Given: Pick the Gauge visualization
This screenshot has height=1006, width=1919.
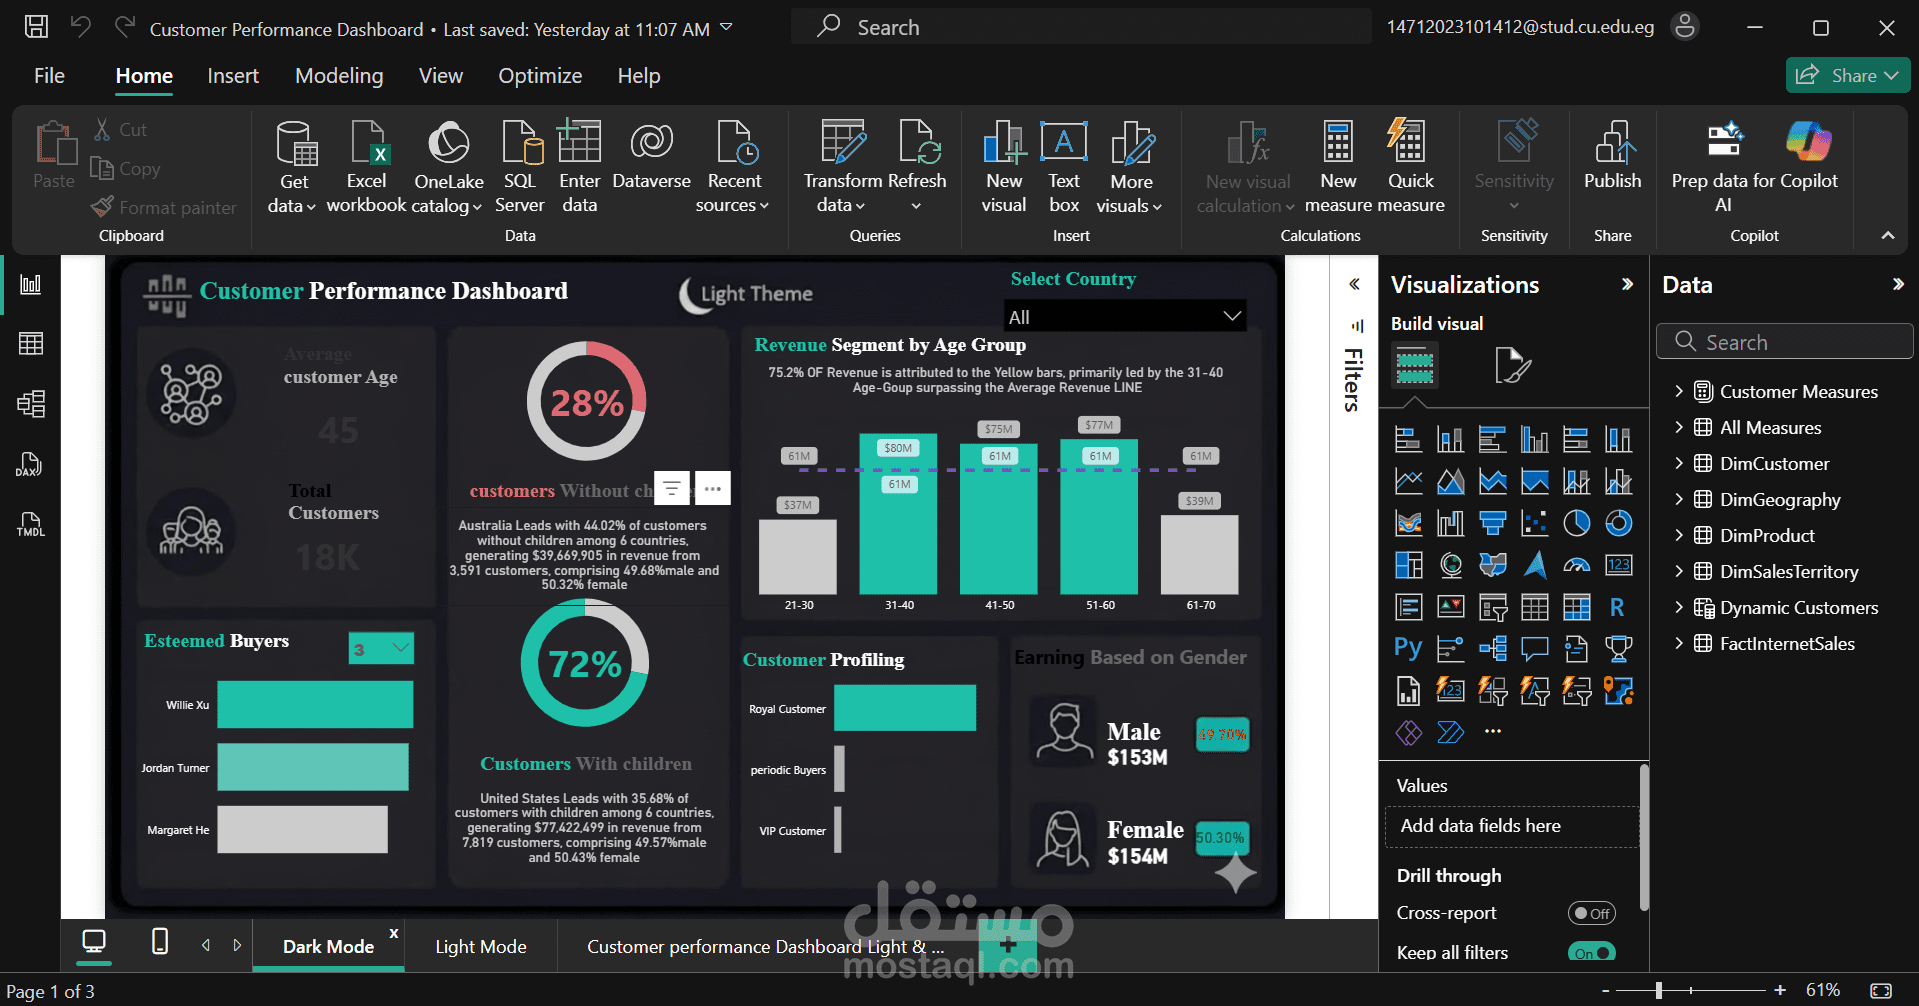Looking at the screenshot, I should 1577,565.
